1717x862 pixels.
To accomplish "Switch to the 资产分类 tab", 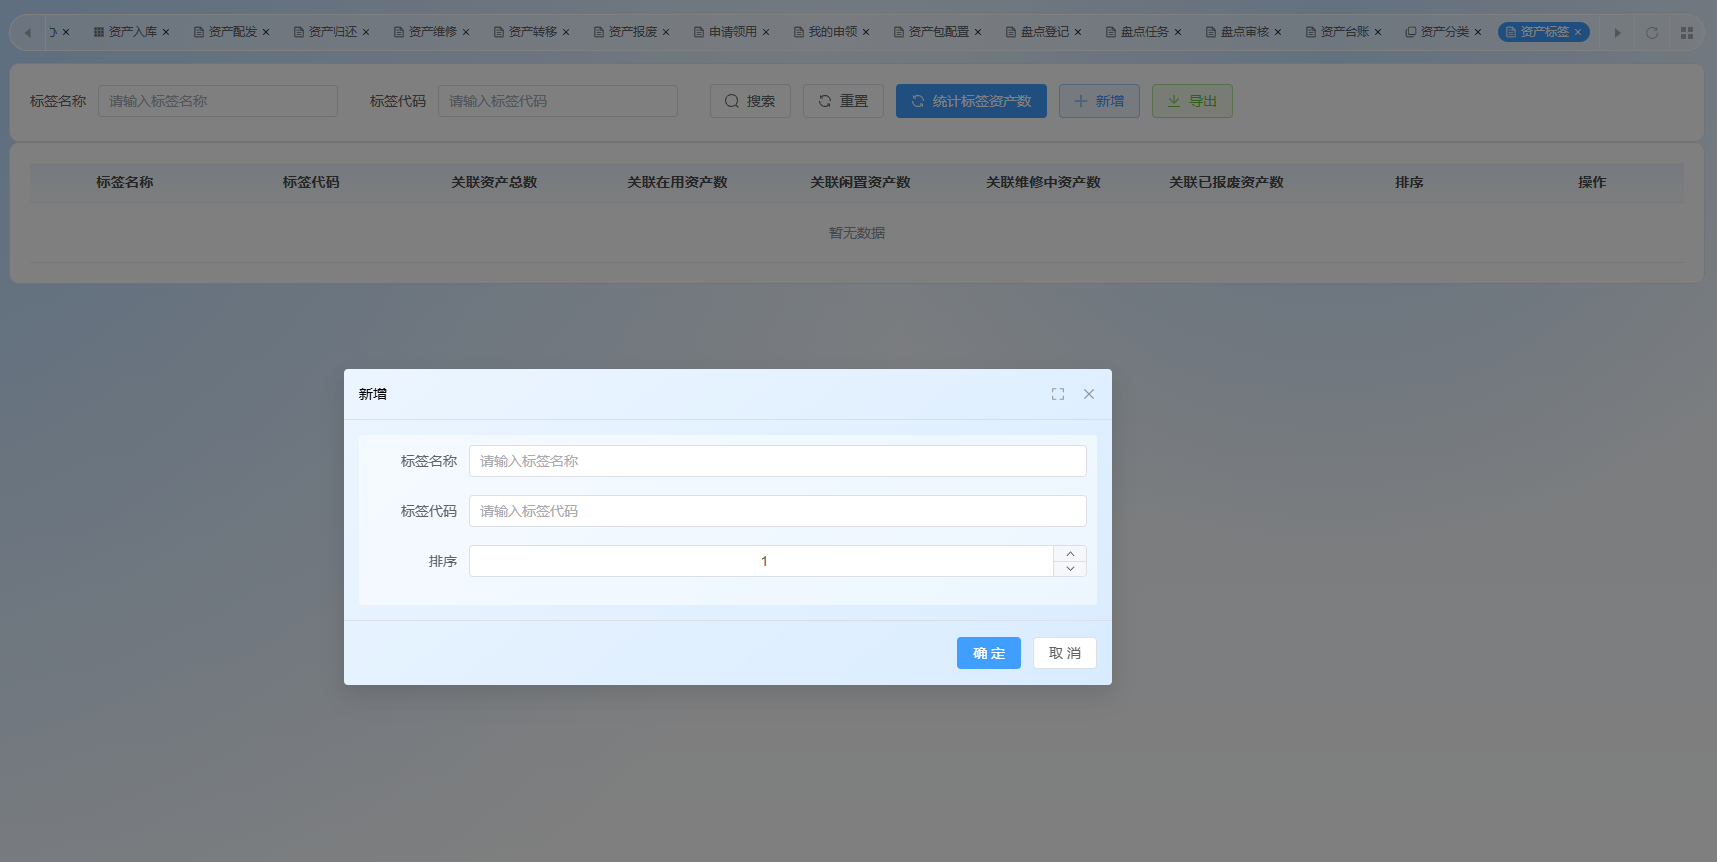I will click(1444, 32).
